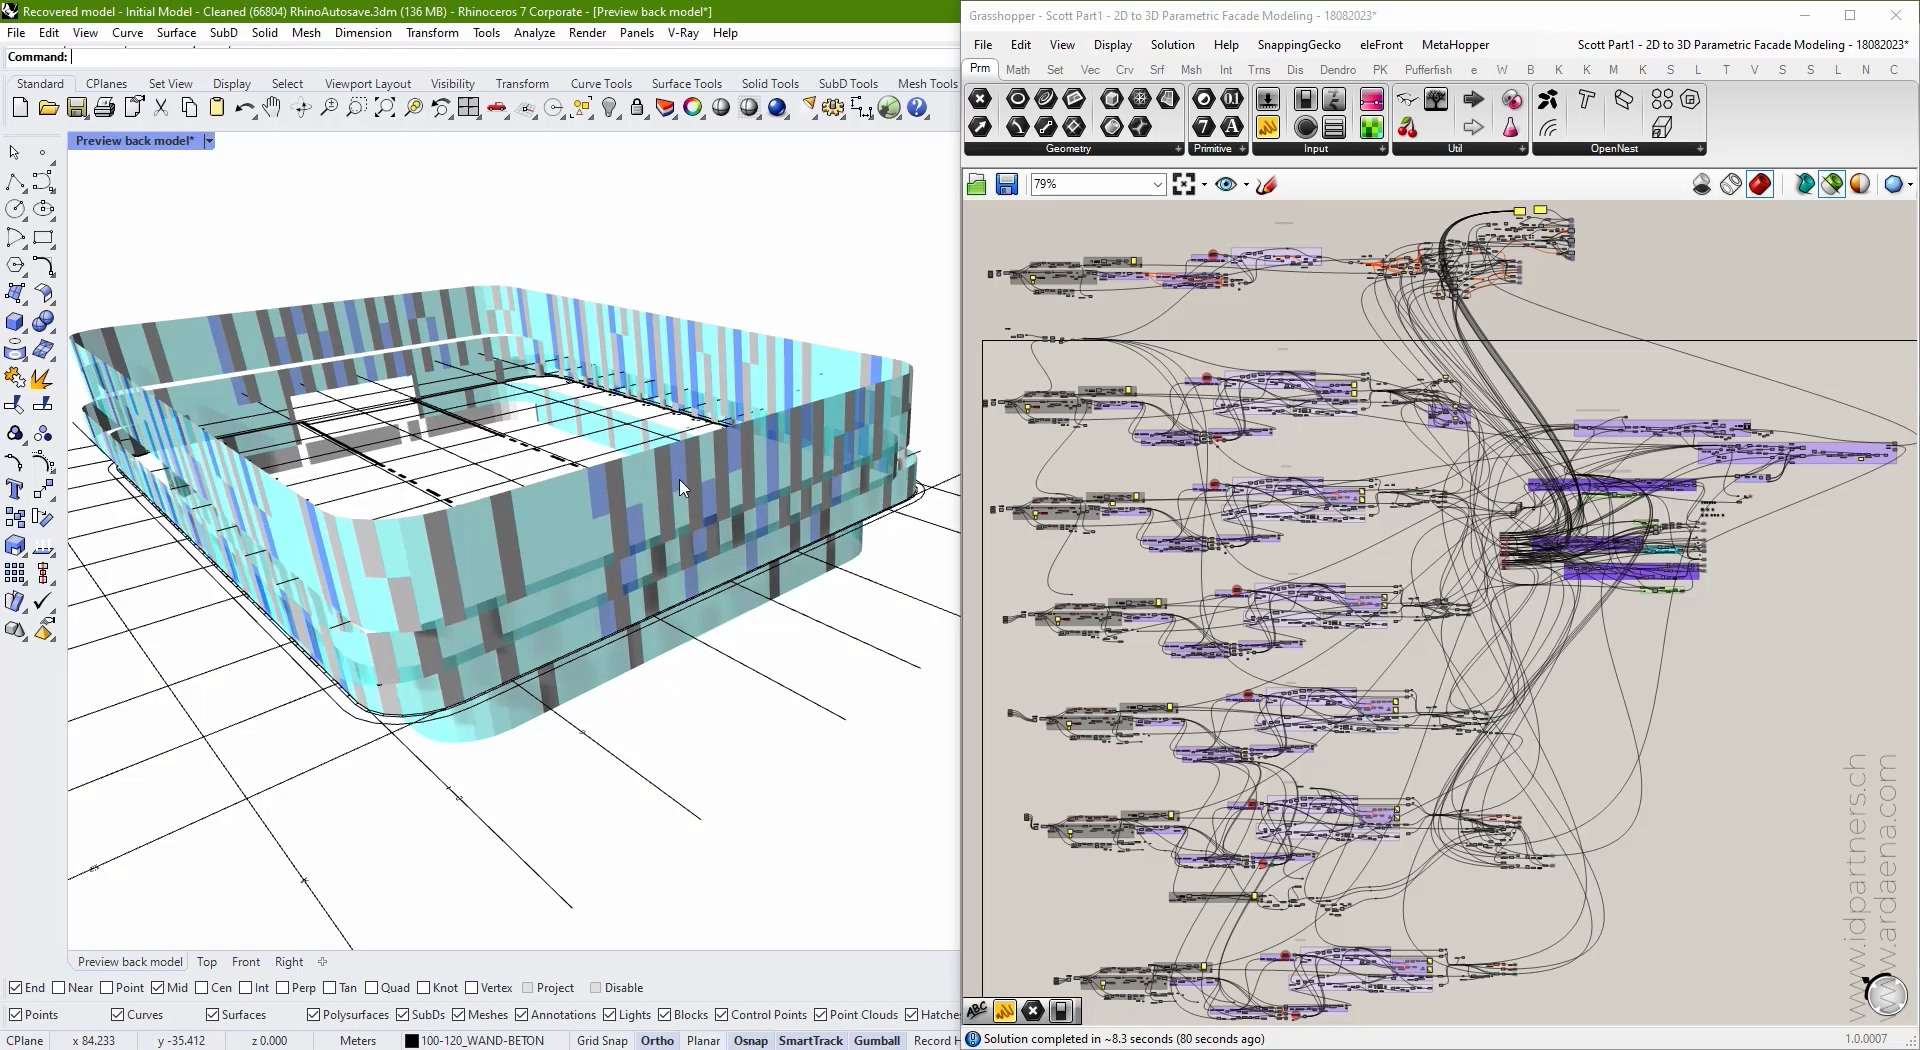Open the Preview back model viewport dropdown arrow
The image size is (1920, 1050).
click(209, 141)
